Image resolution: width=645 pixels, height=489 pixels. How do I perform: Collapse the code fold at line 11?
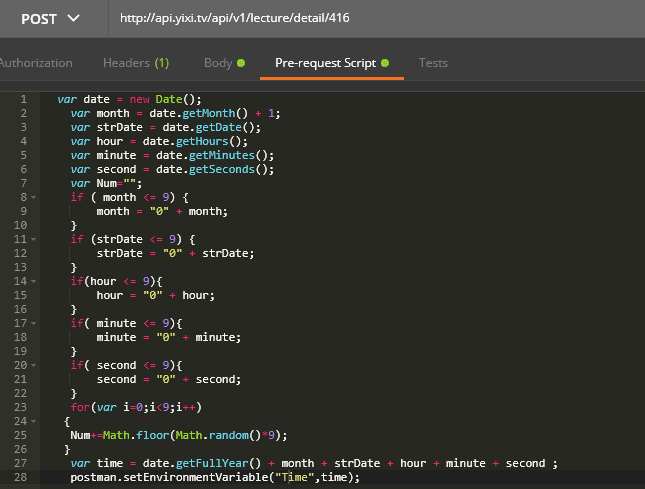point(34,240)
